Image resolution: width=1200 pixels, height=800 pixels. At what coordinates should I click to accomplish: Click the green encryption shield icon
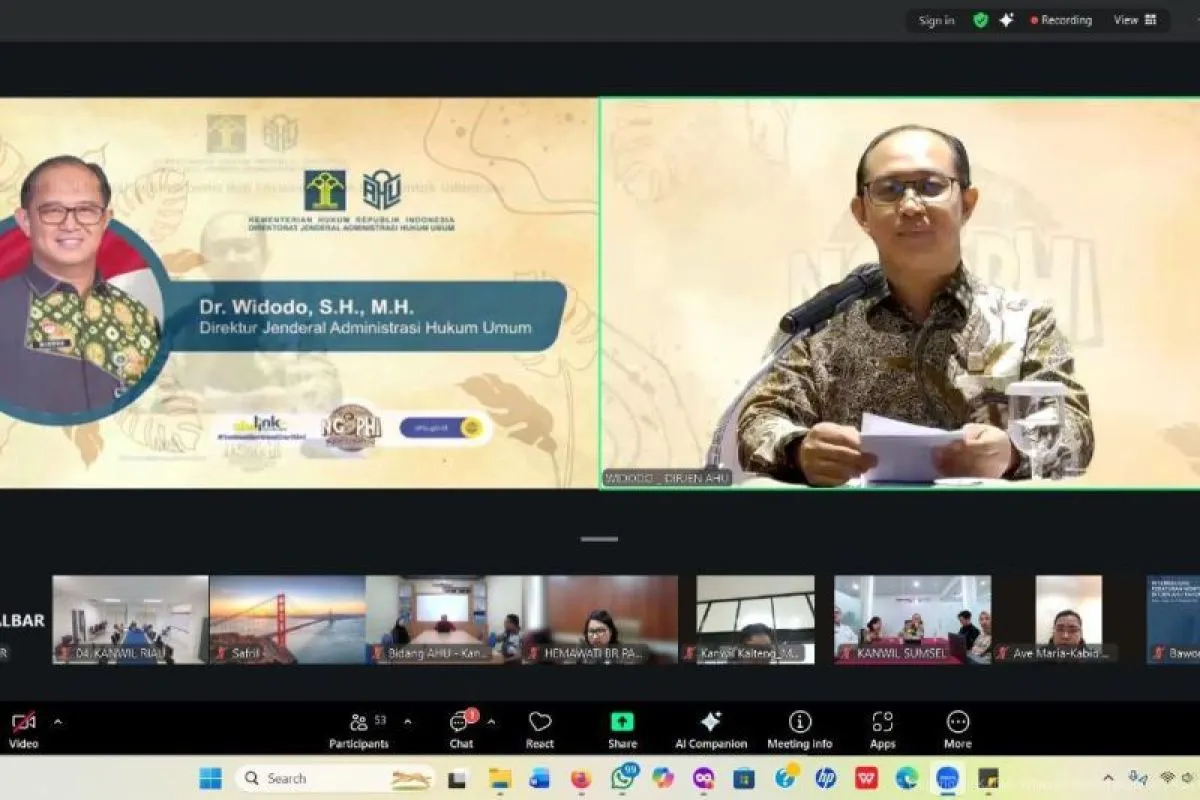coord(980,20)
